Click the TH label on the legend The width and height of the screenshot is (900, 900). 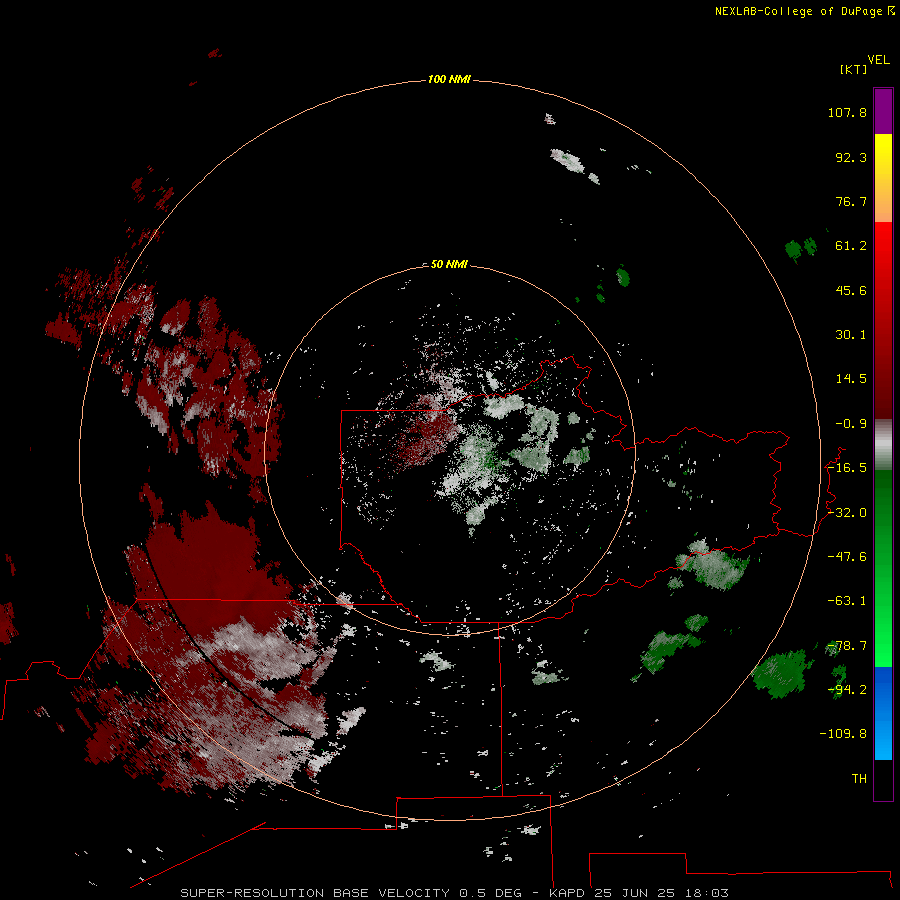click(x=859, y=779)
